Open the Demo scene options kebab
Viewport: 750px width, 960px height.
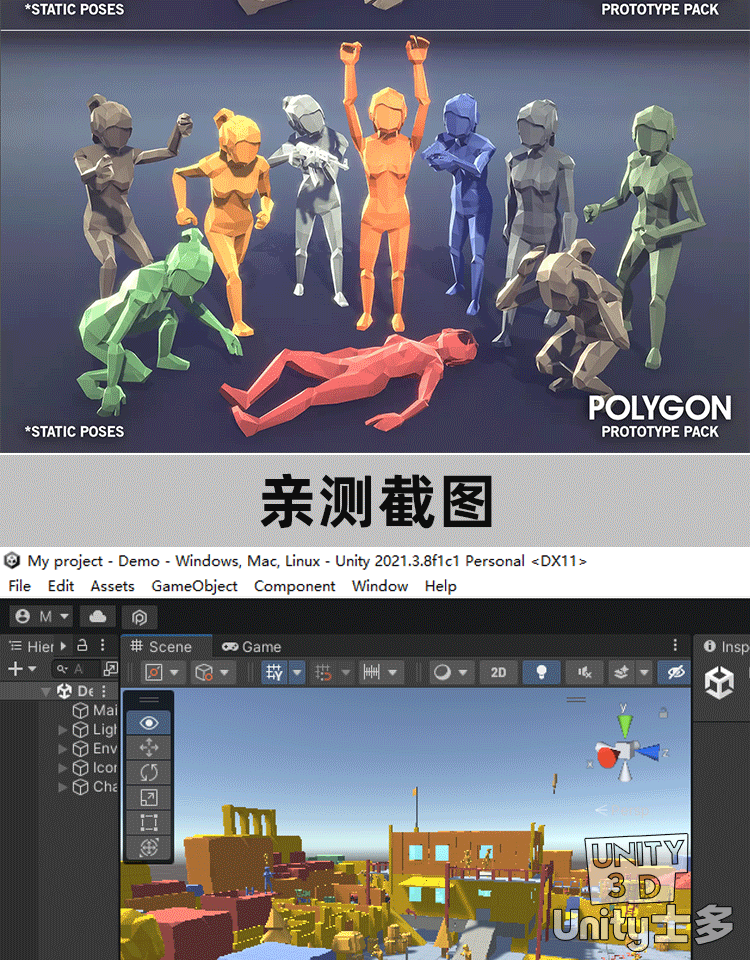tap(104, 691)
